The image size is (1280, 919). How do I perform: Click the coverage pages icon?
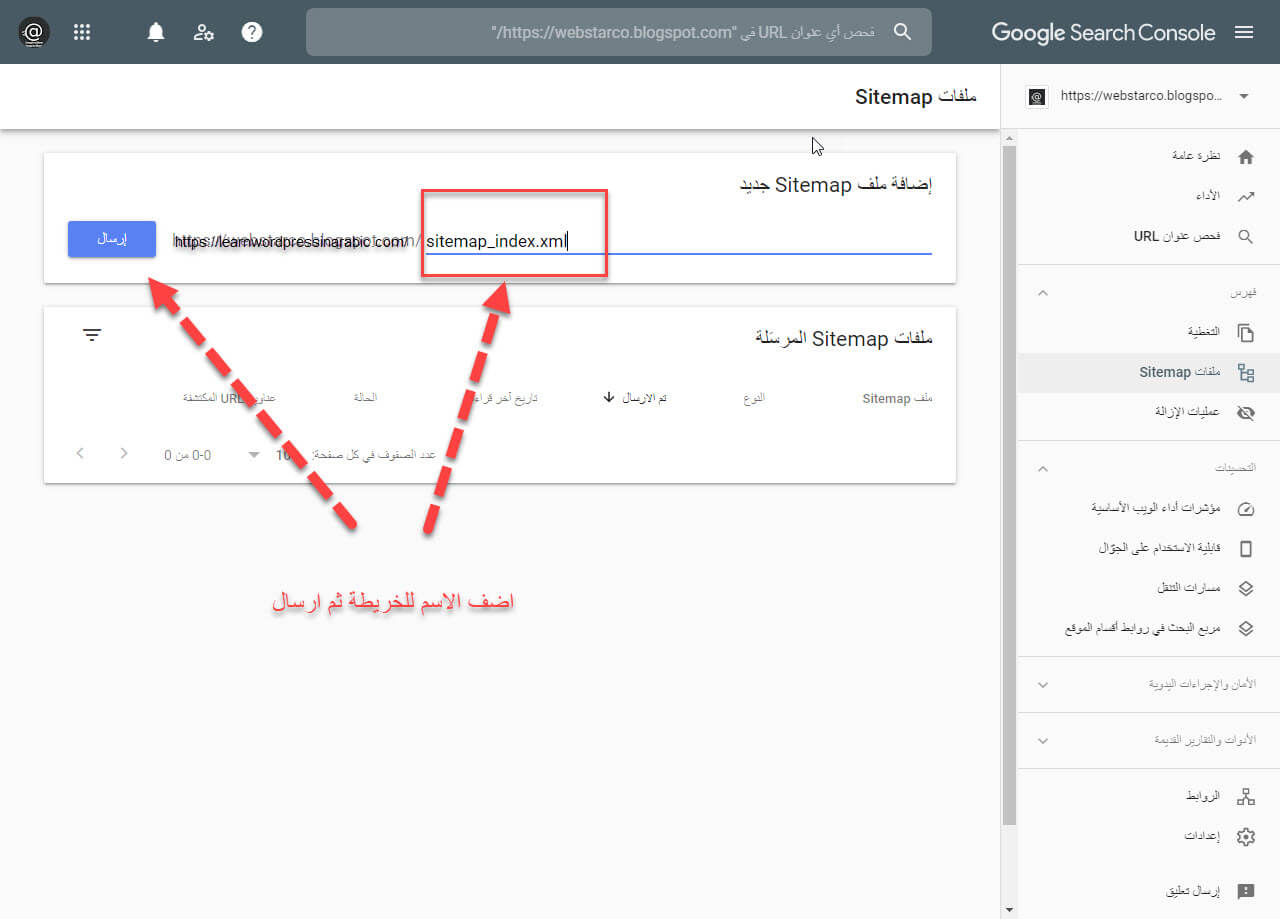[1245, 332]
